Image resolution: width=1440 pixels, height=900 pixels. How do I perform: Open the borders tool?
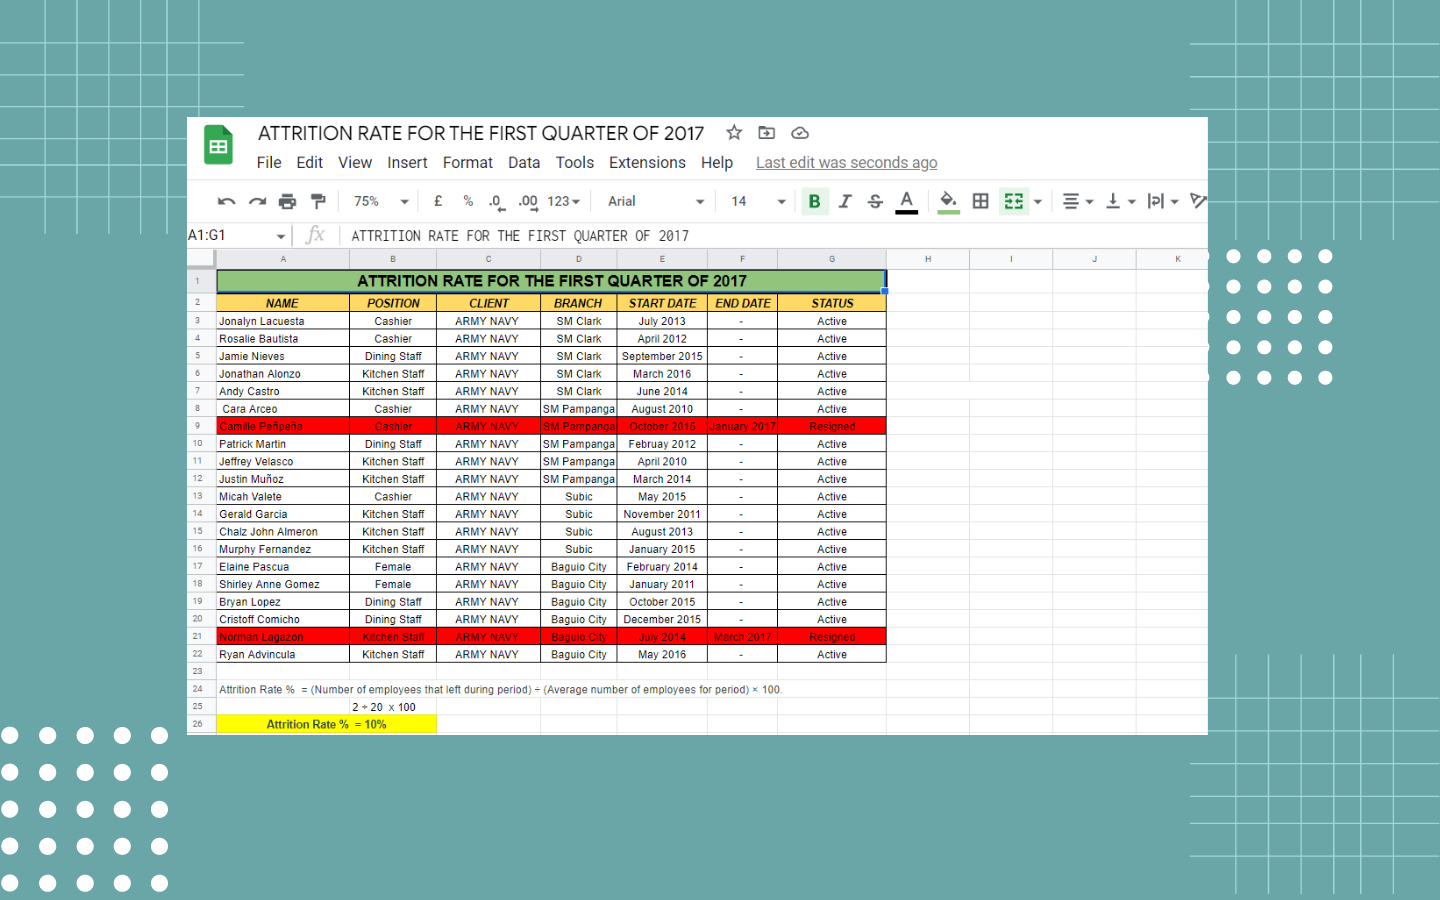[x=981, y=202]
